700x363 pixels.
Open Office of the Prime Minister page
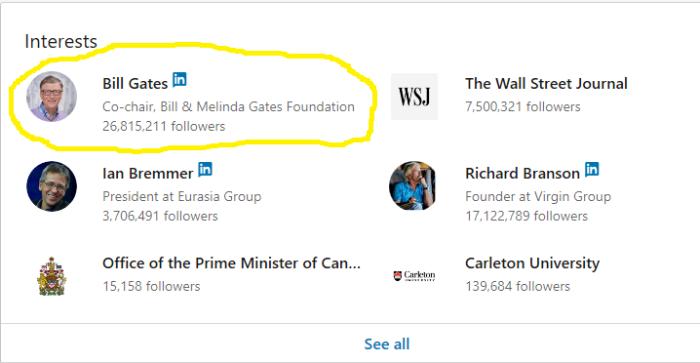(231, 263)
